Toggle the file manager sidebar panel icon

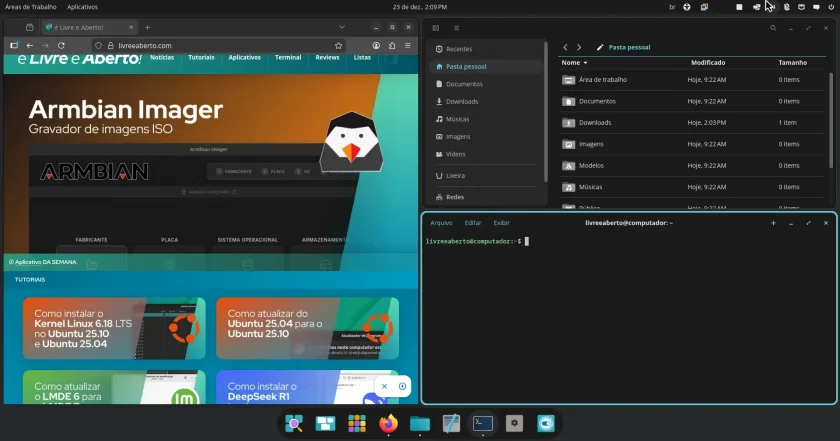point(436,28)
